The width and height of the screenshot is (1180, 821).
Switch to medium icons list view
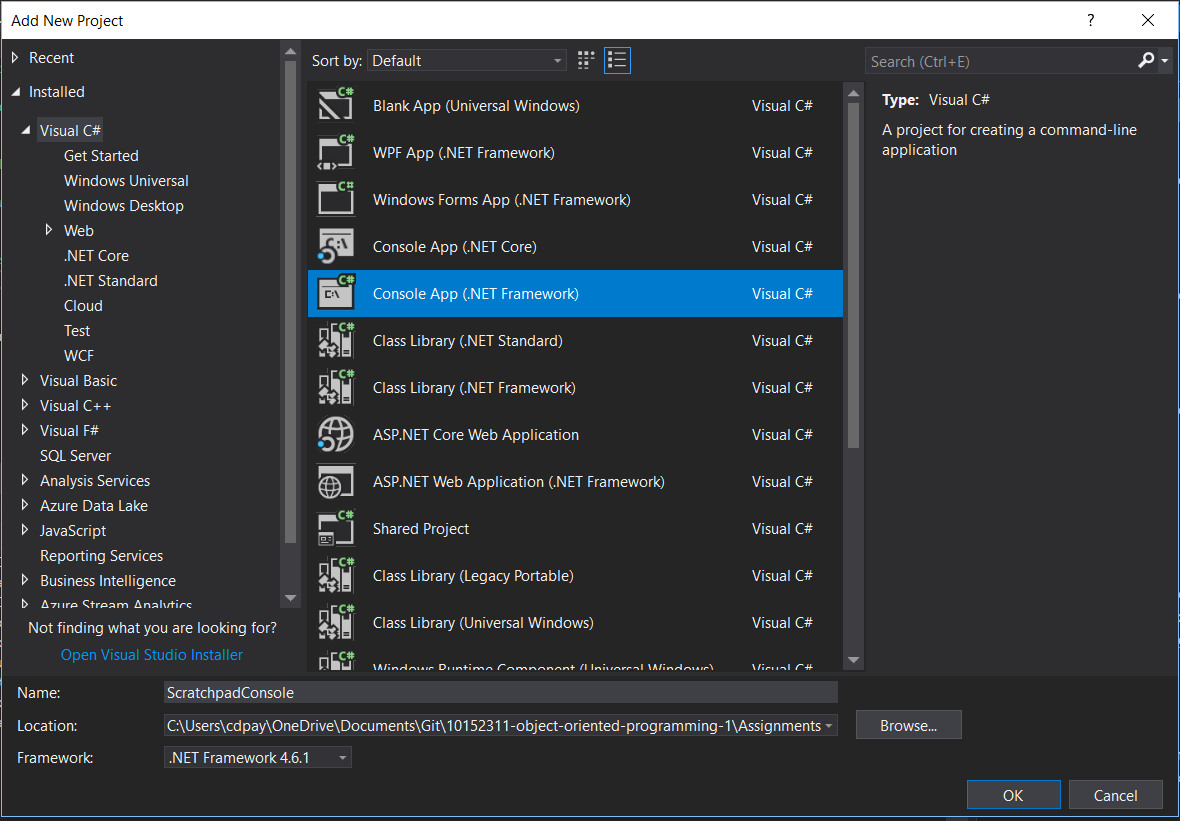point(617,61)
